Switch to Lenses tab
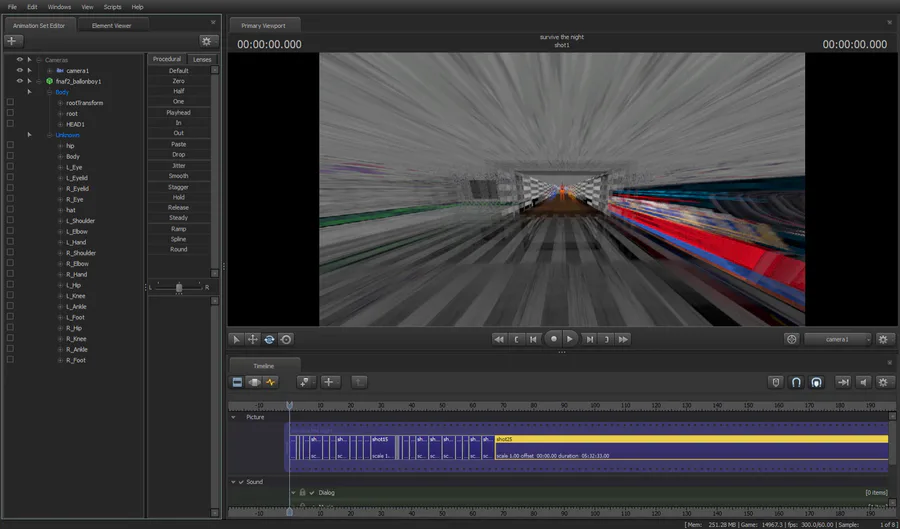 pos(202,59)
